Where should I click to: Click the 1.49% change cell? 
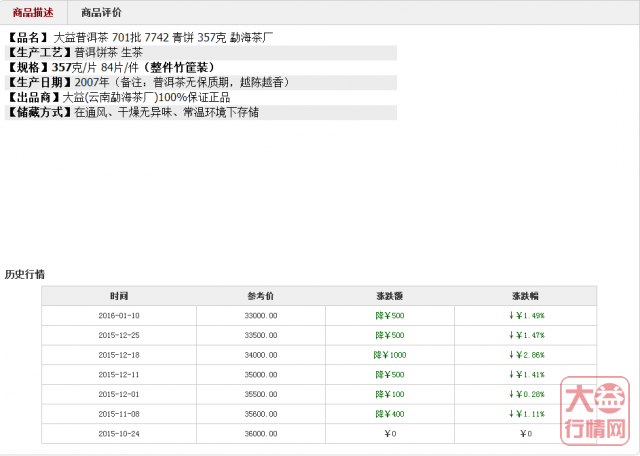pyautogui.click(x=525, y=316)
